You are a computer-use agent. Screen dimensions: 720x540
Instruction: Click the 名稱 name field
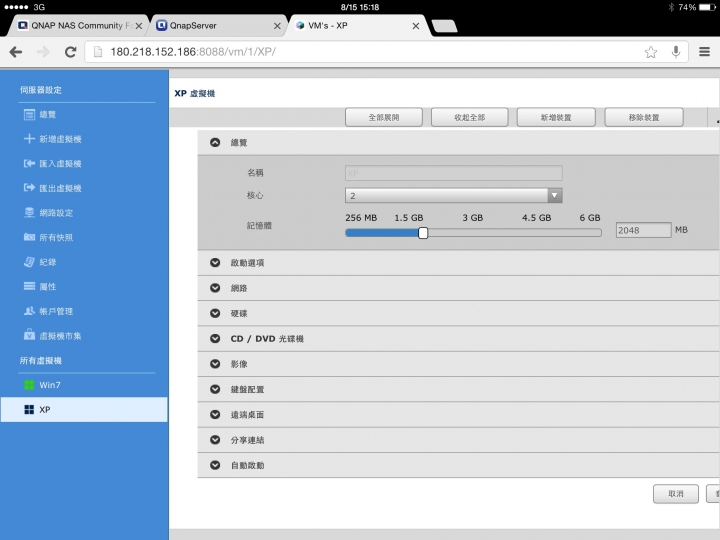[454, 173]
